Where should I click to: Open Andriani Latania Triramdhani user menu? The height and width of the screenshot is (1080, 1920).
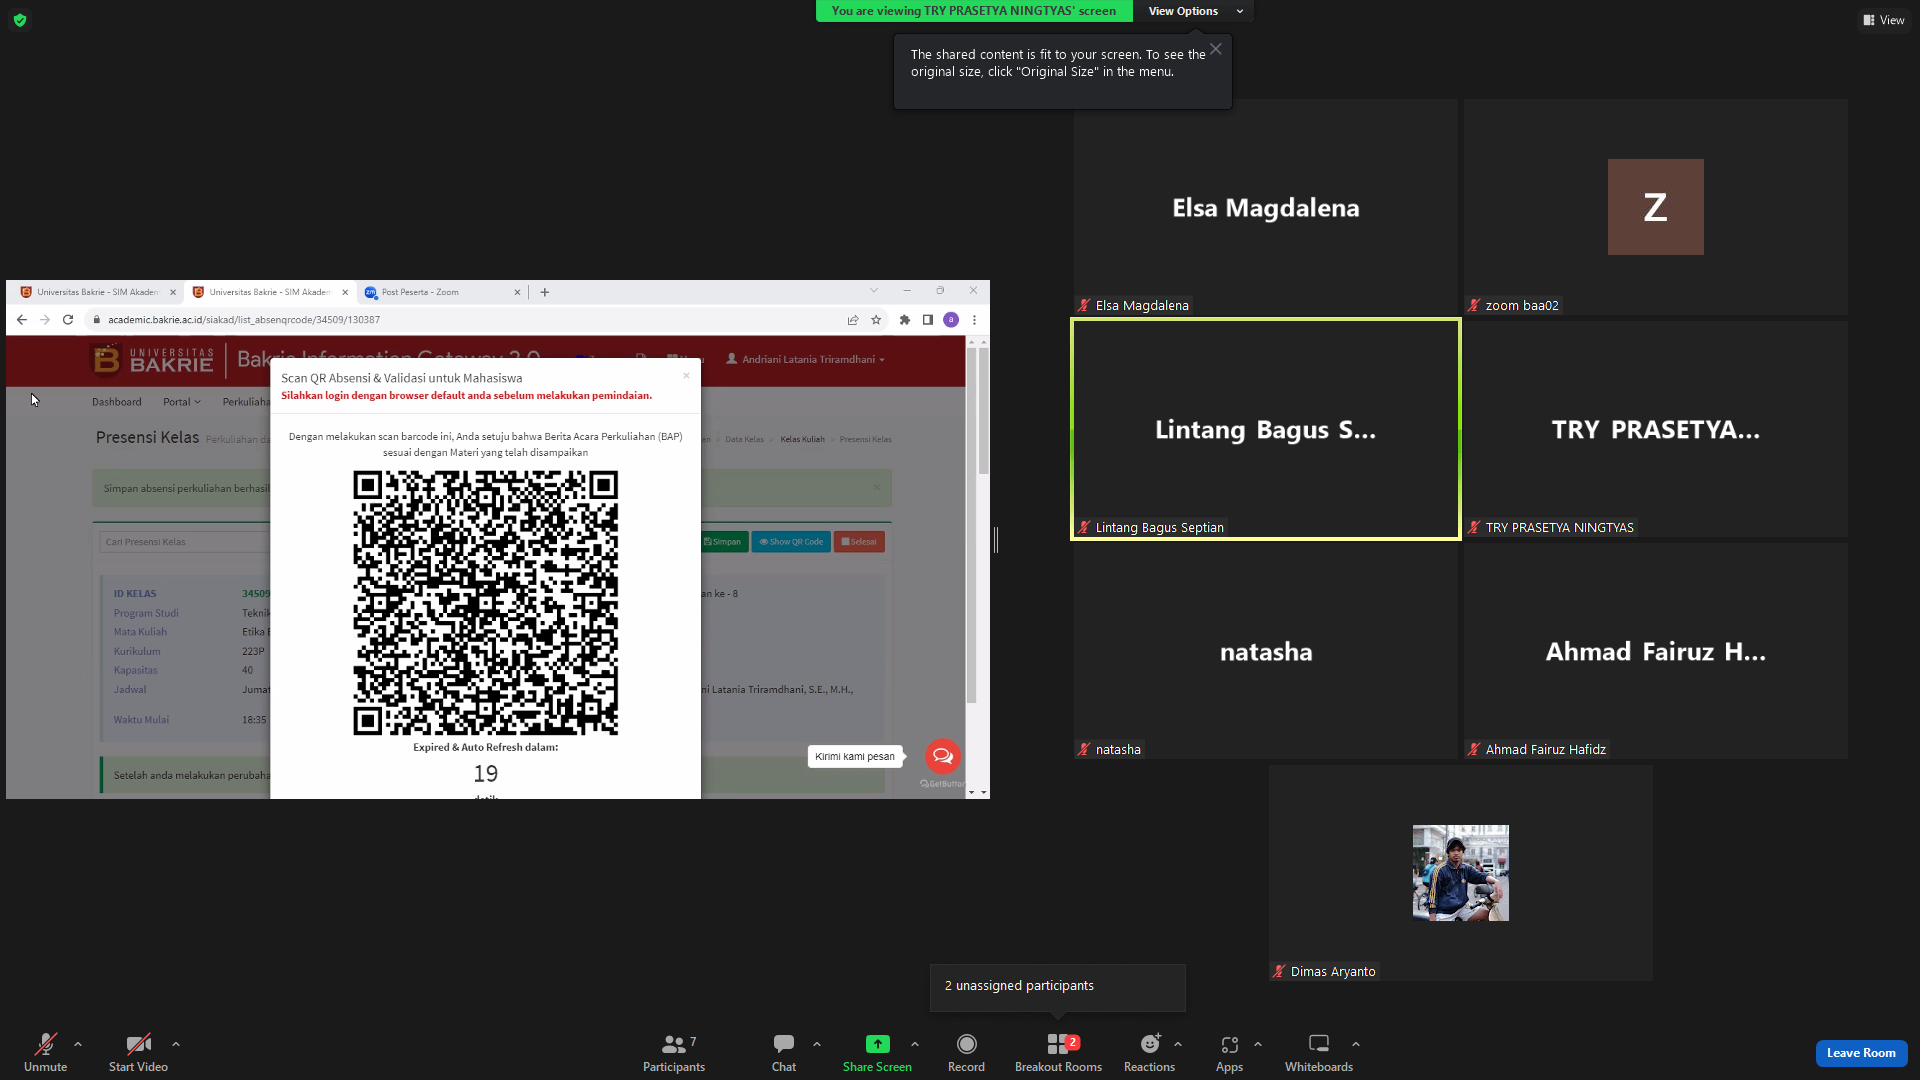tap(806, 359)
